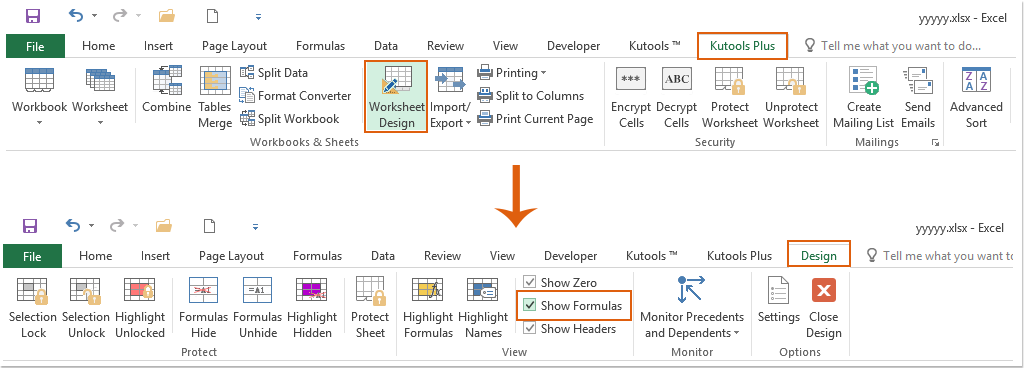Open Kutools Plus tab in lower ribbon
1024x368 pixels.
(739, 256)
